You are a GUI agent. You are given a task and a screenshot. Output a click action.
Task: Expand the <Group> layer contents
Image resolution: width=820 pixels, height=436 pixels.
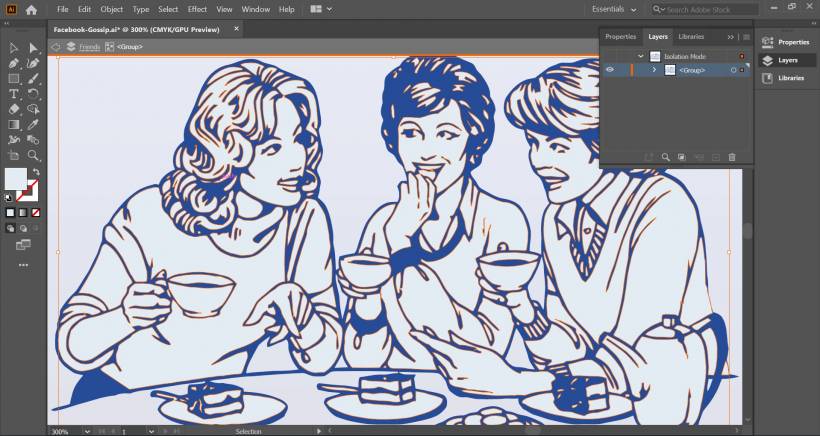pos(654,70)
